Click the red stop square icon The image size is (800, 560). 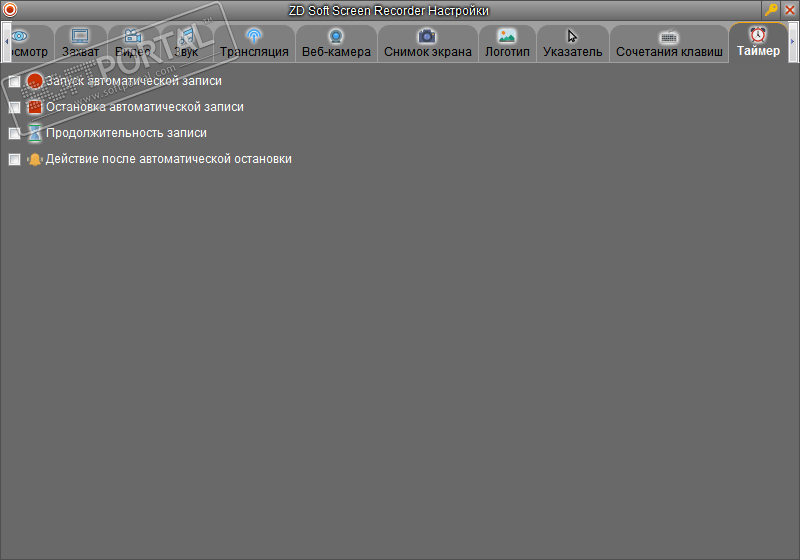pos(34,107)
